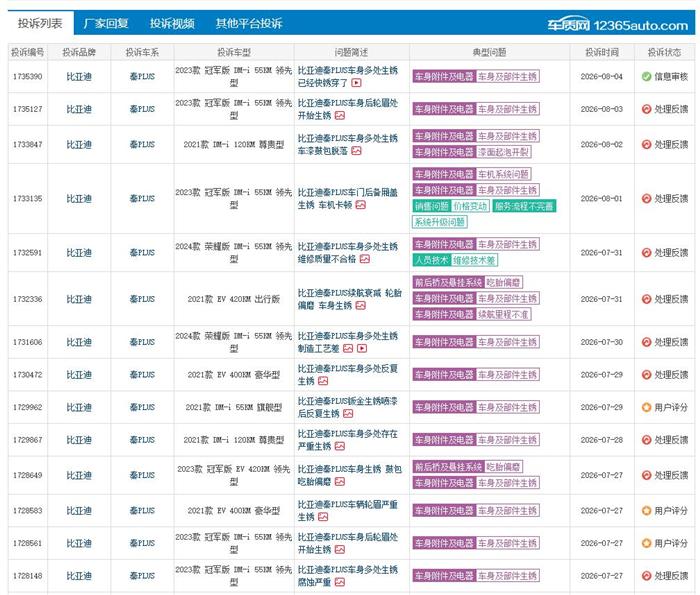Switch to 厂家回复 tab

(106, 23)
